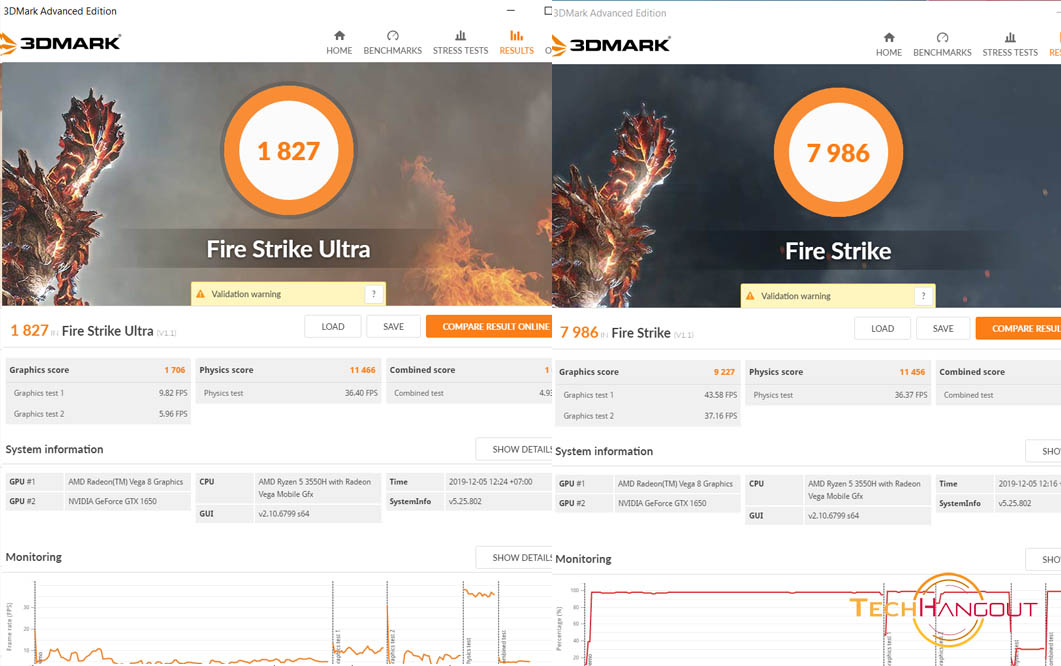Viewport: 1061px width, 666px height.
Task: Select Physics test 36.40 FPS row
Action: click(x=289, y=393)
